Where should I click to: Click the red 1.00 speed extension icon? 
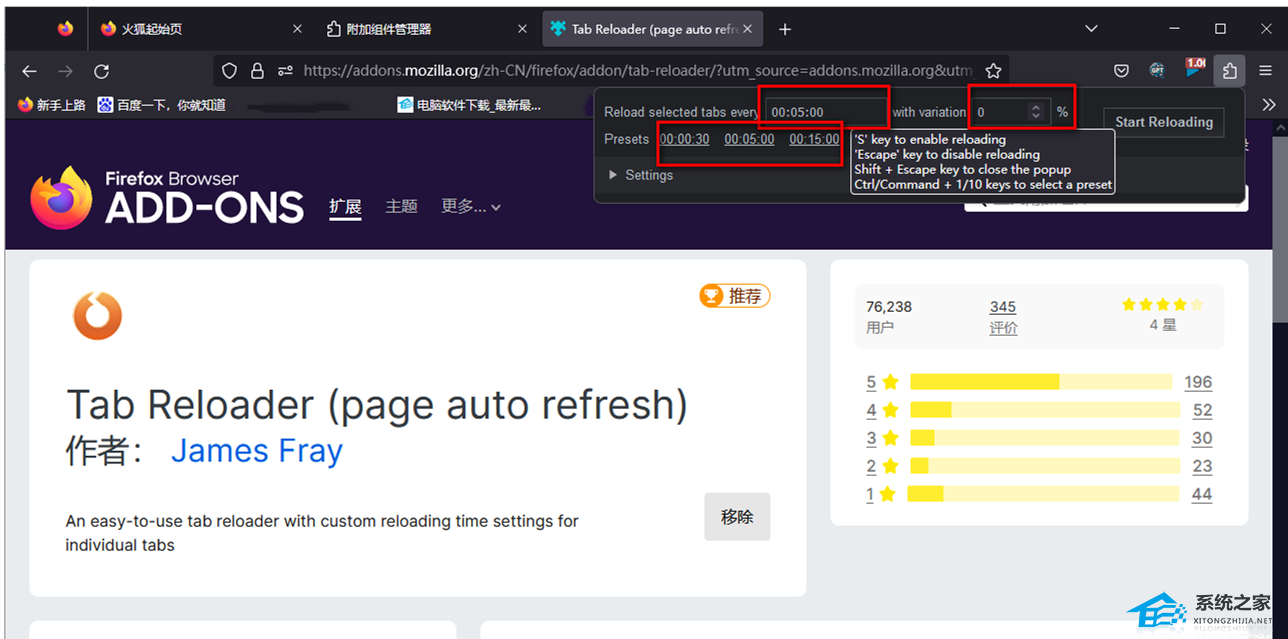coord(1194,69)
